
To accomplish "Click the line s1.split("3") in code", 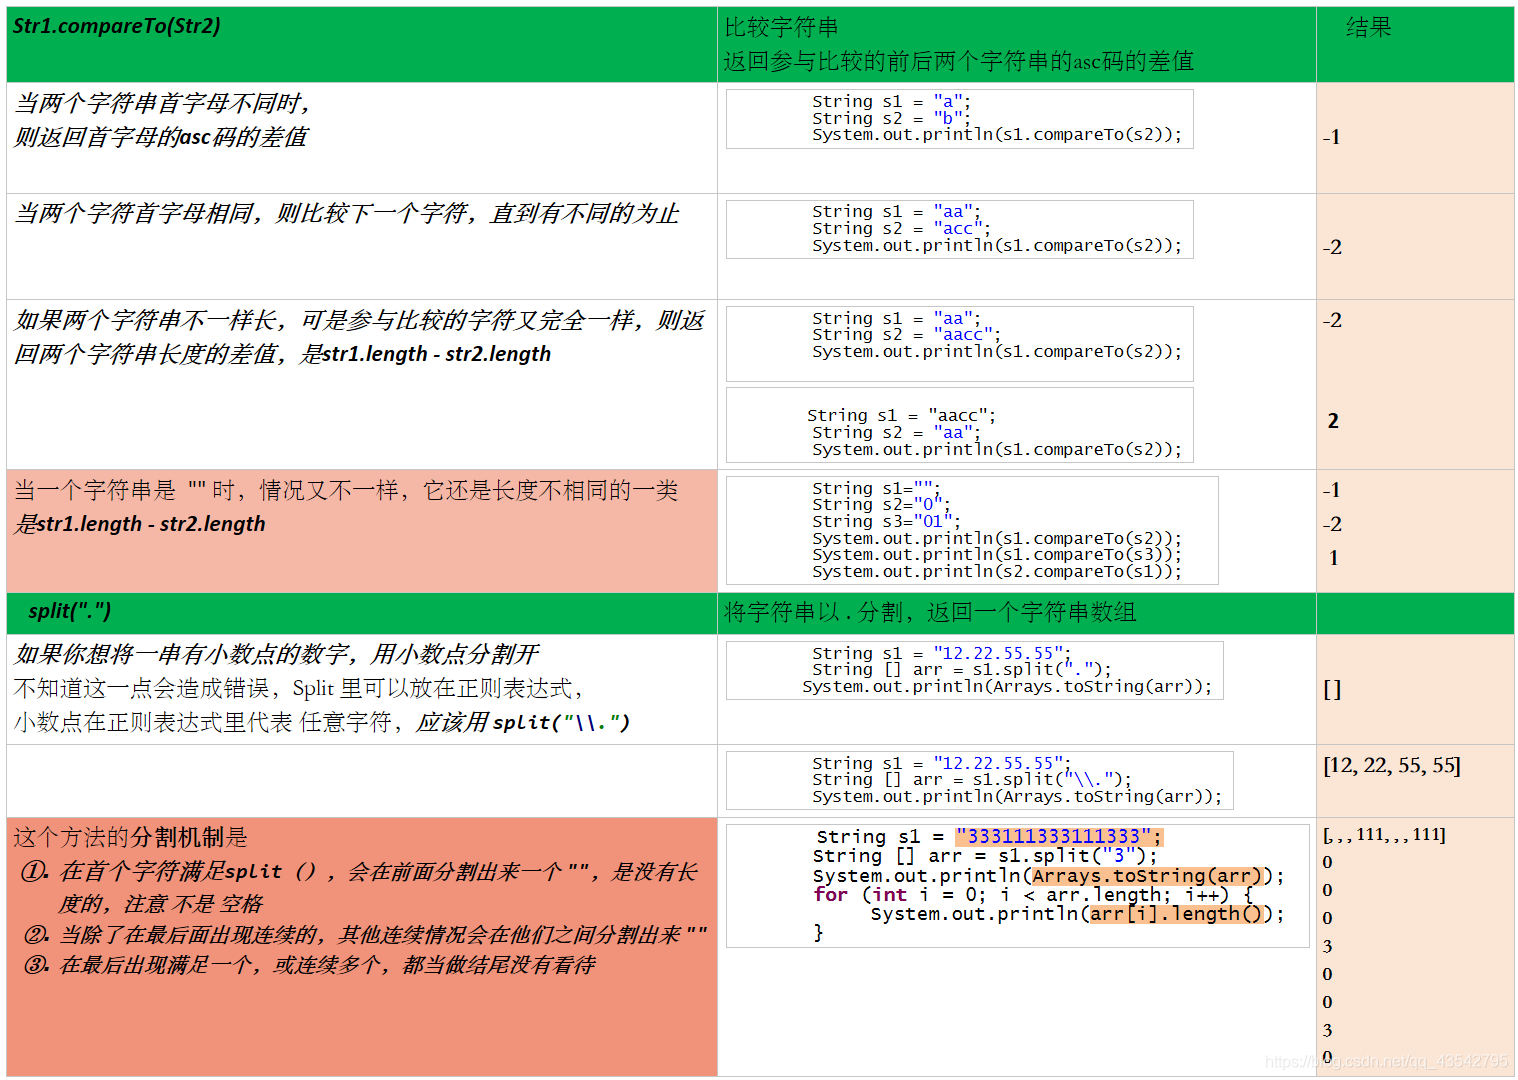I will [985, 856].
